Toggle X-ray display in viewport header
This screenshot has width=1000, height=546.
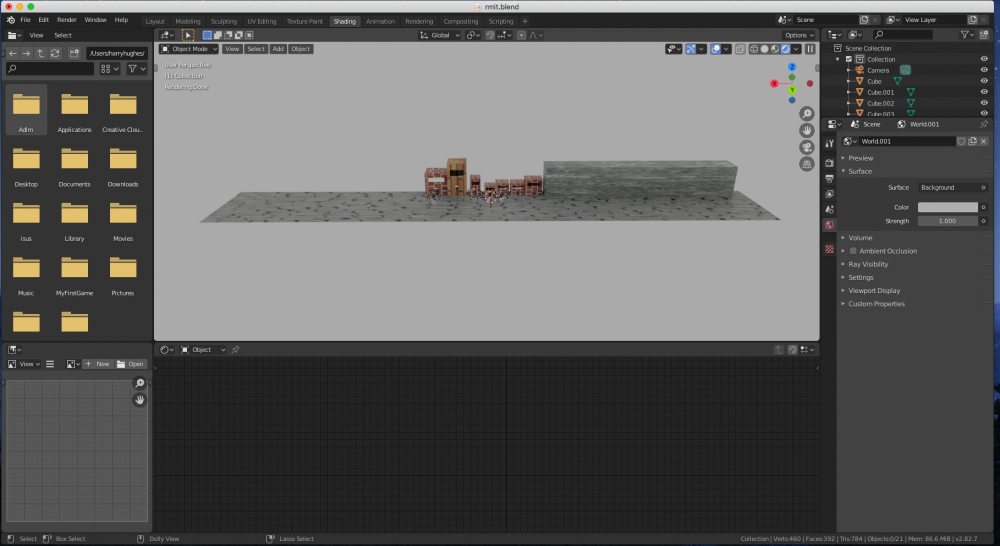[740, 49]
